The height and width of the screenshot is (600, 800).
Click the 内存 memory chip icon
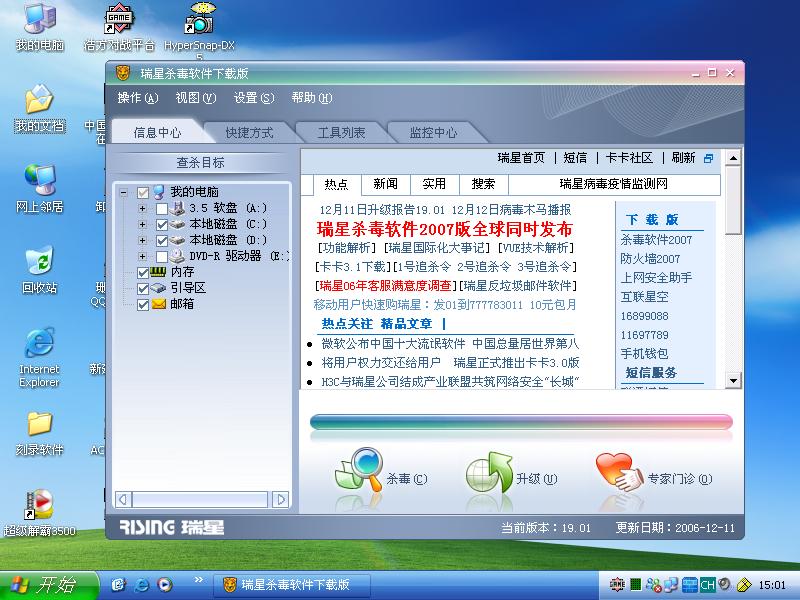tap(159, 272)
